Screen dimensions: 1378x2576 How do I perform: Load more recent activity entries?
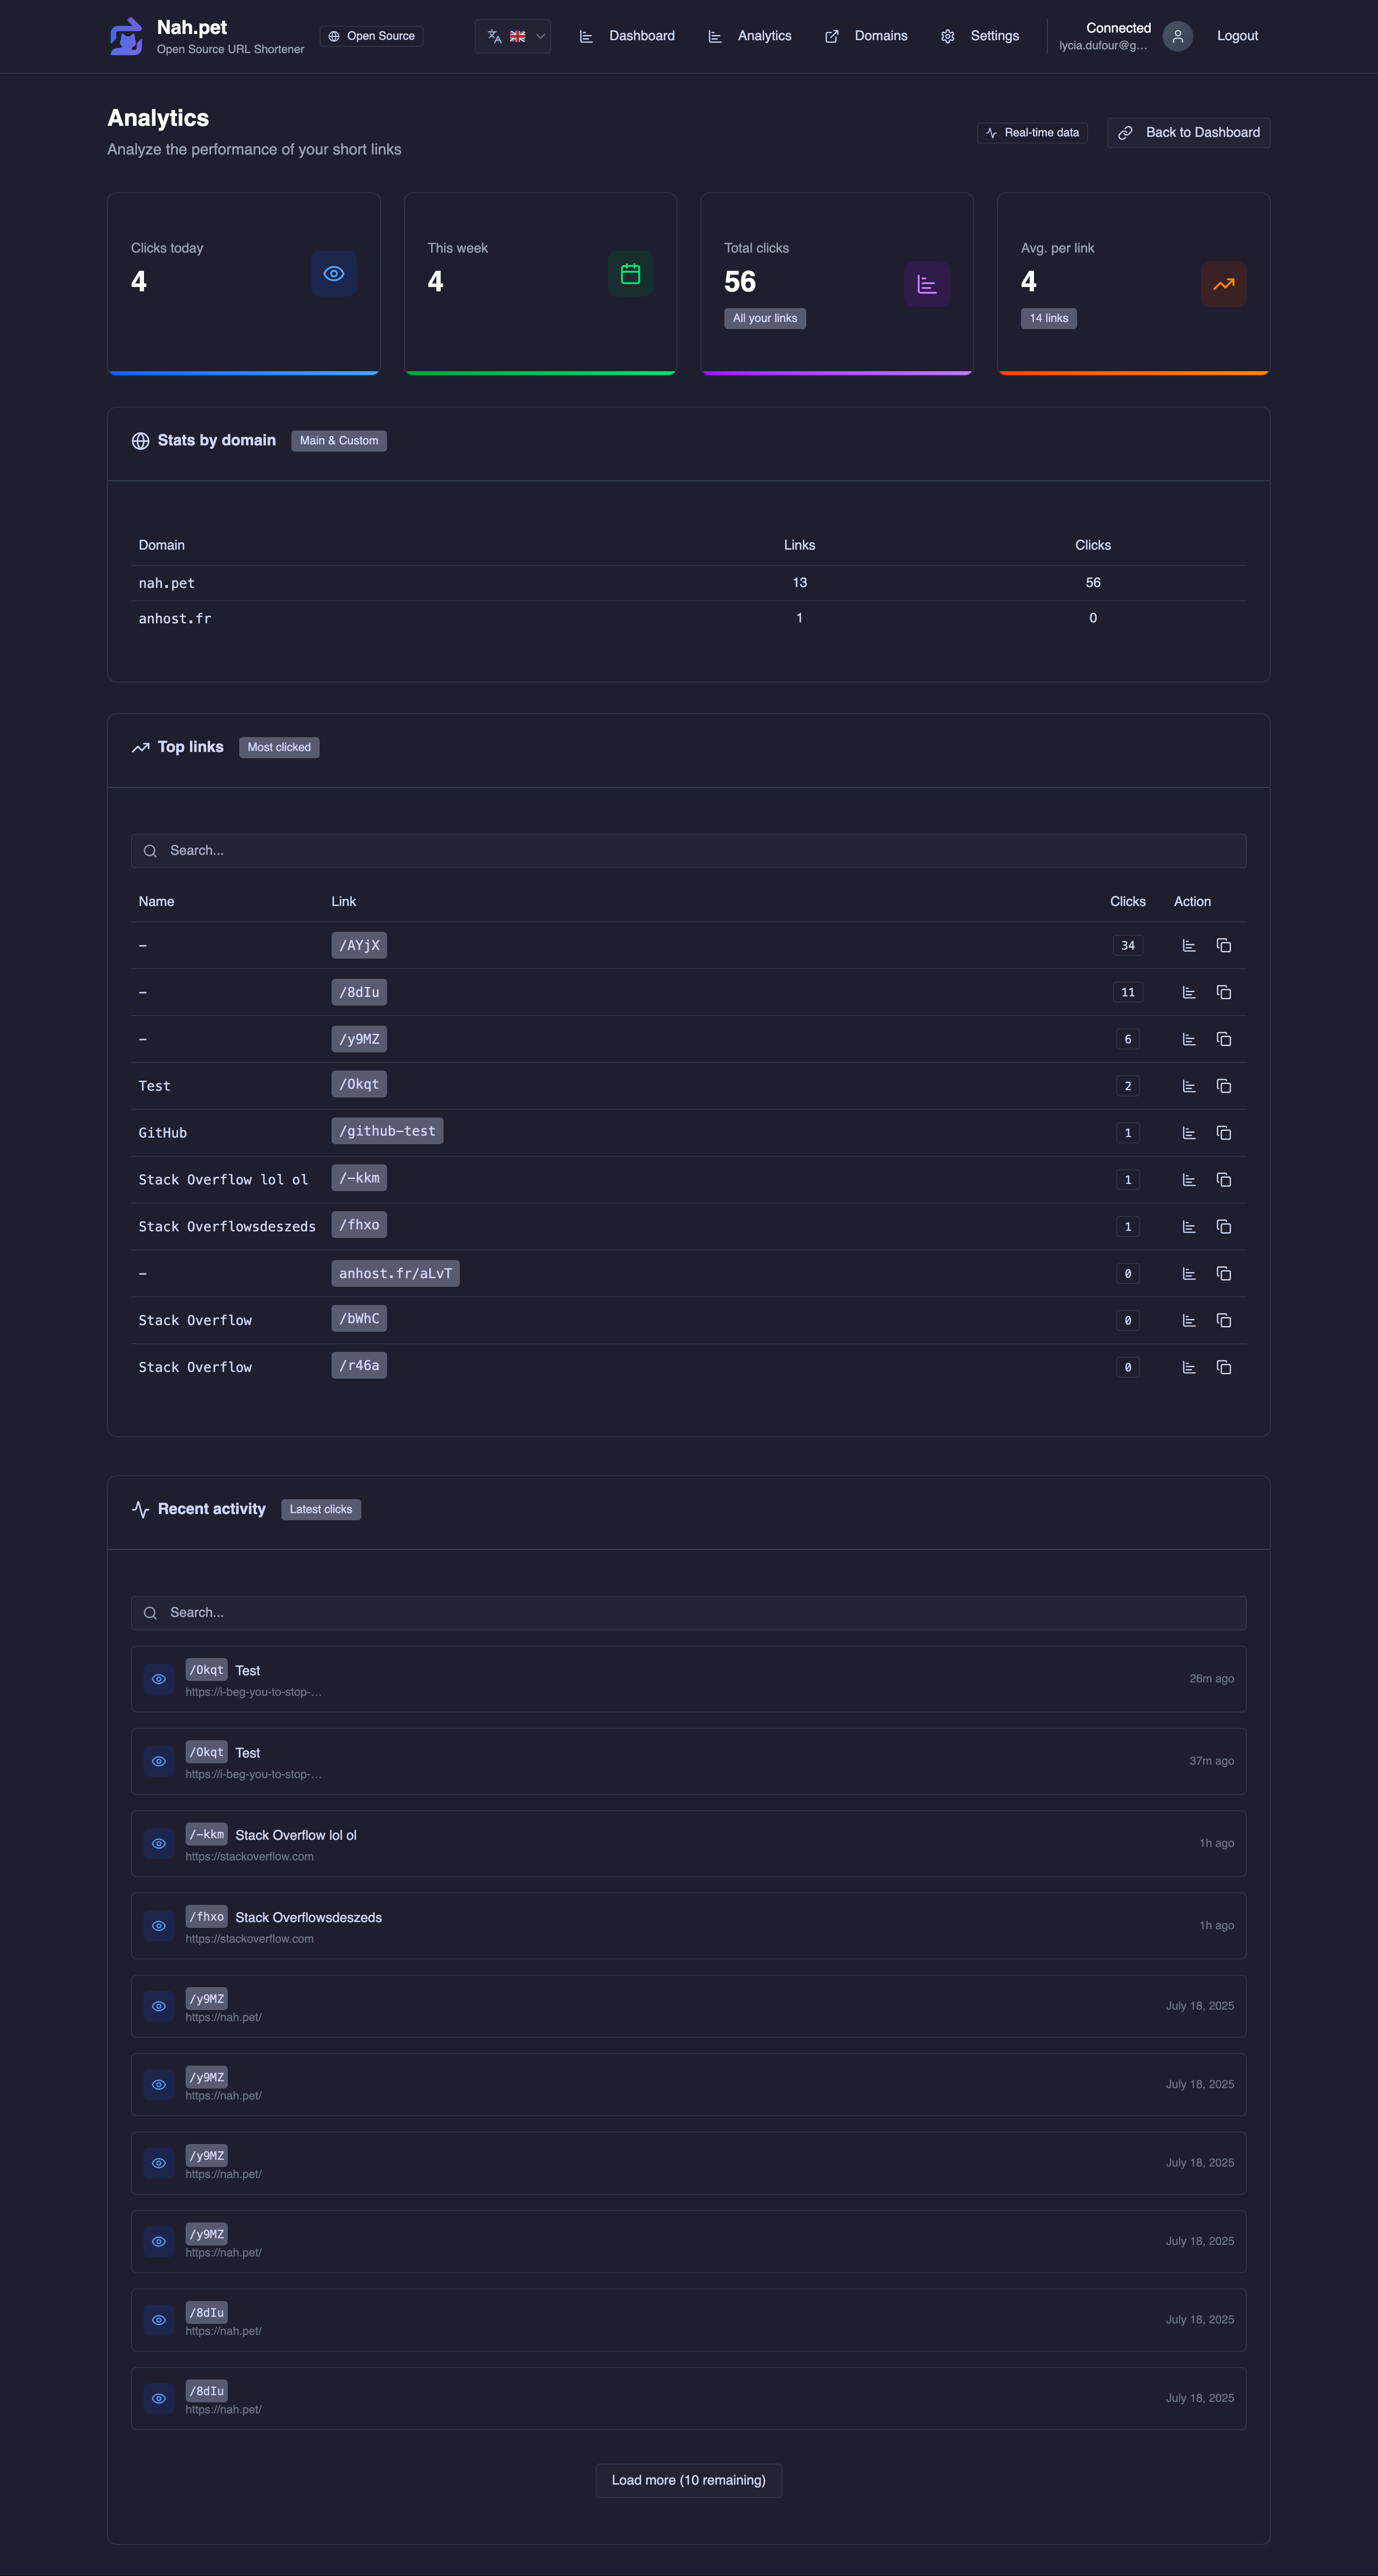tap(688, 2480)
